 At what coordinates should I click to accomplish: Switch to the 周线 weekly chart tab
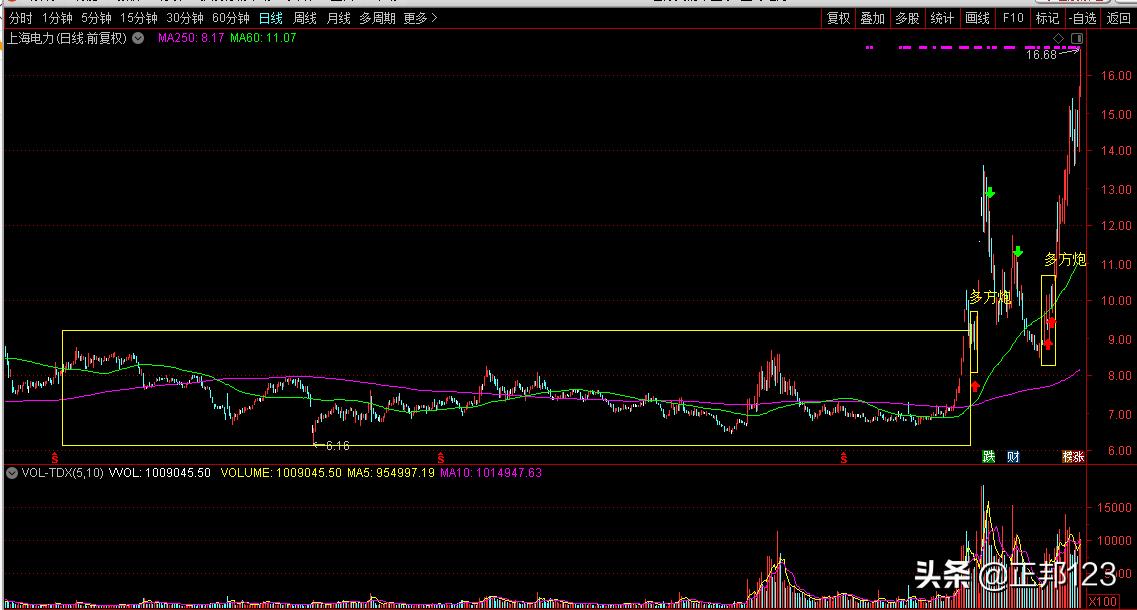tap(305, 18)
